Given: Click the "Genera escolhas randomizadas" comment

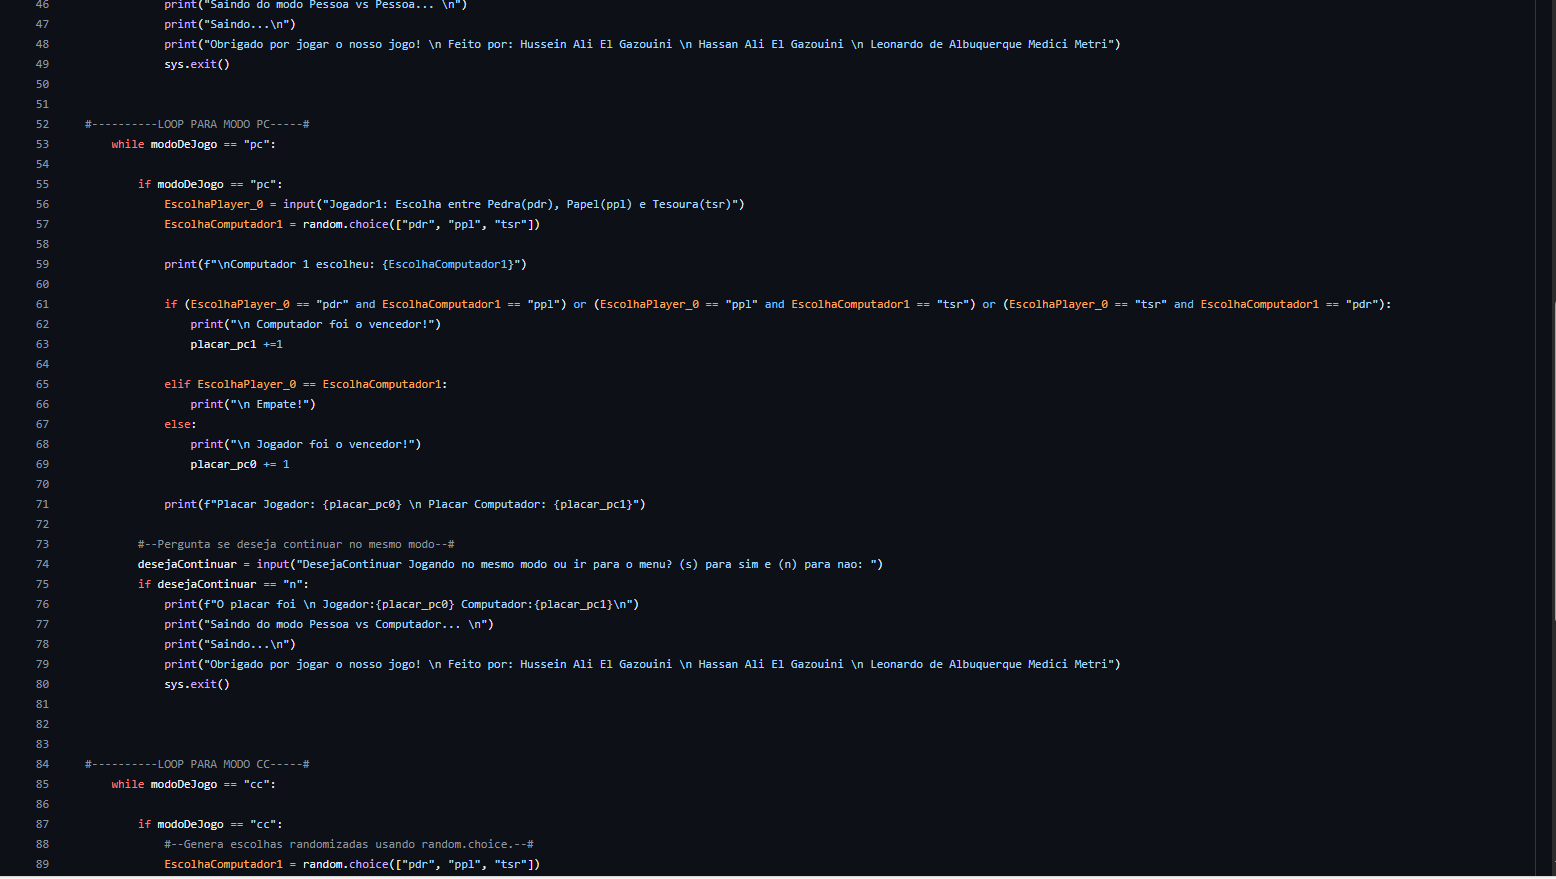Looking at the screenshot, I should [x=348, y=844].
